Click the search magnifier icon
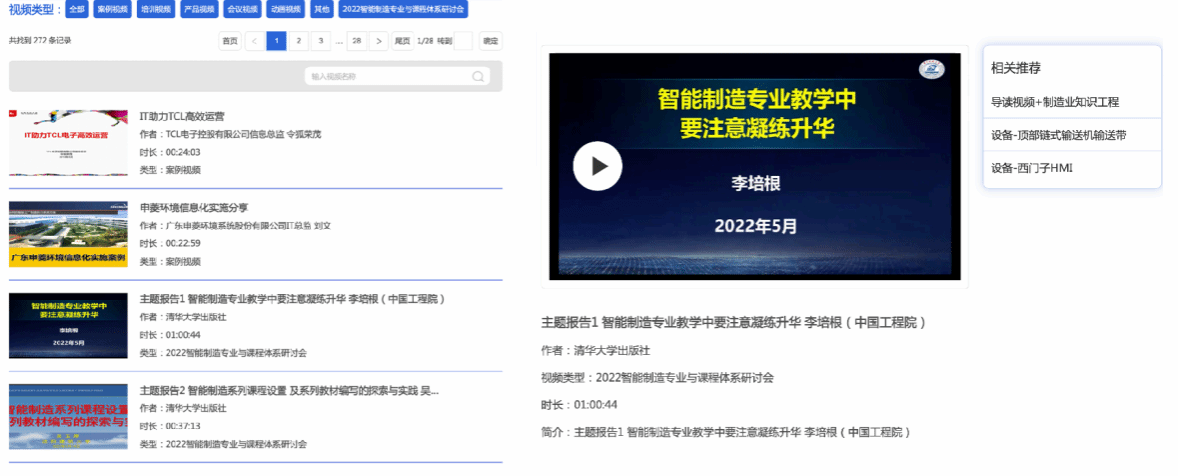The width and height of the screenshot is (1178, 476). 479,76
